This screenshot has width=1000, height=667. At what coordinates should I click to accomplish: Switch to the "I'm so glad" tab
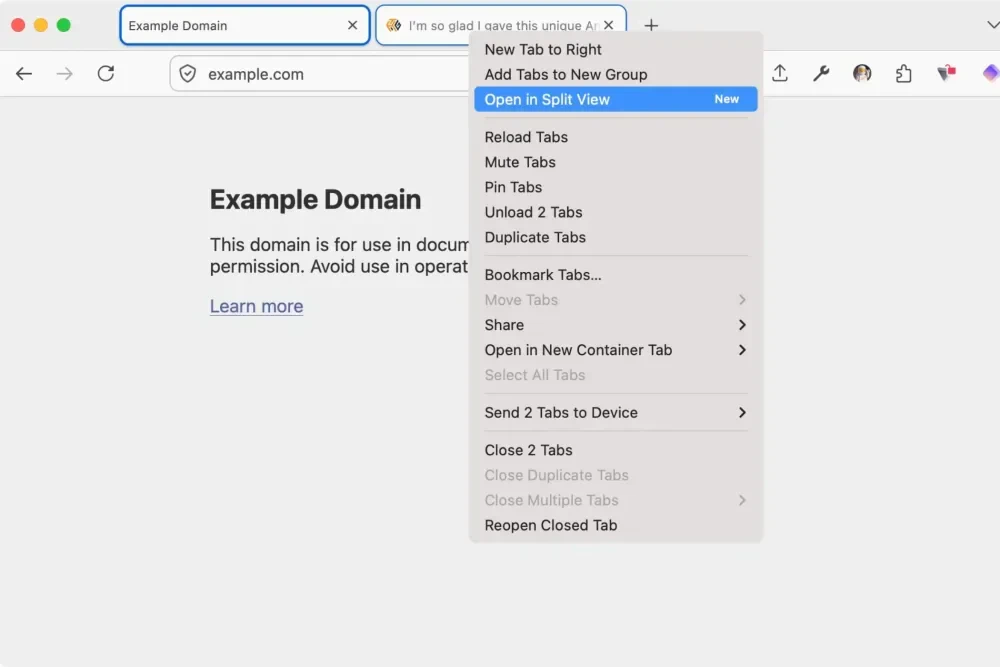tap(501, 19)
